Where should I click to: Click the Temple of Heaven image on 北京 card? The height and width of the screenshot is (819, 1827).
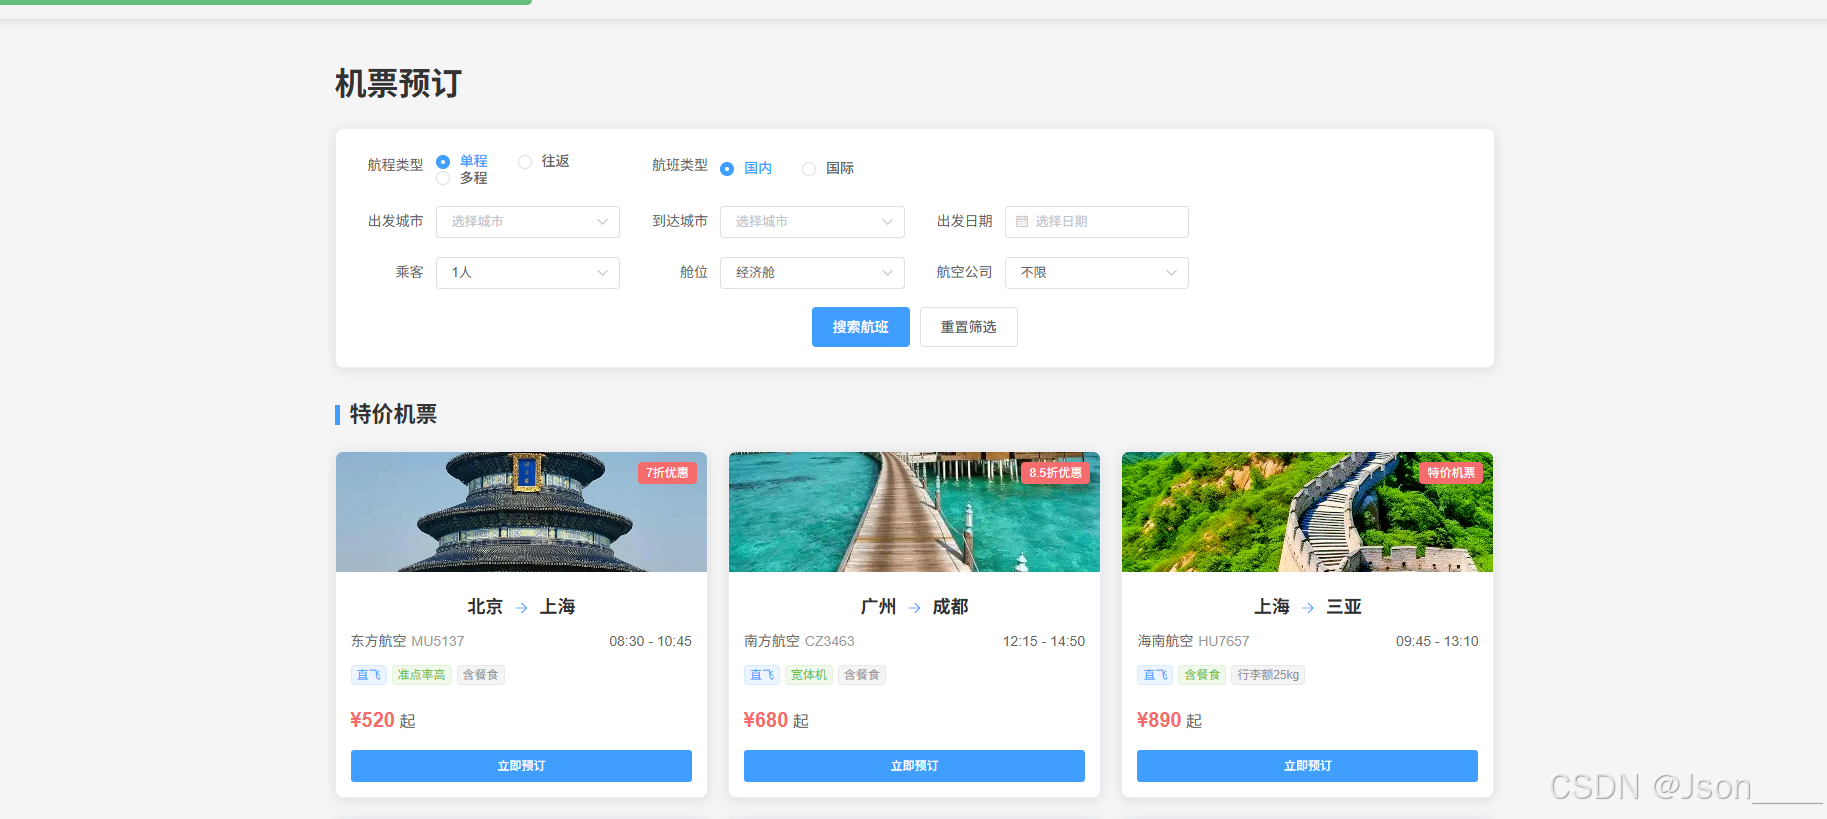pyautogui.click(x=521, y=512)
